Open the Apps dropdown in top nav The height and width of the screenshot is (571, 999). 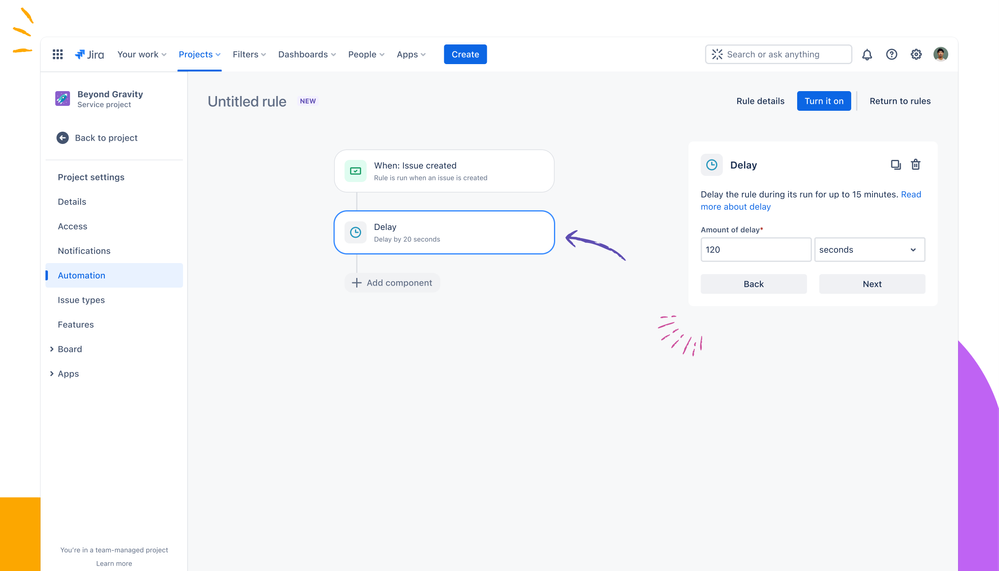coord(411,54)
